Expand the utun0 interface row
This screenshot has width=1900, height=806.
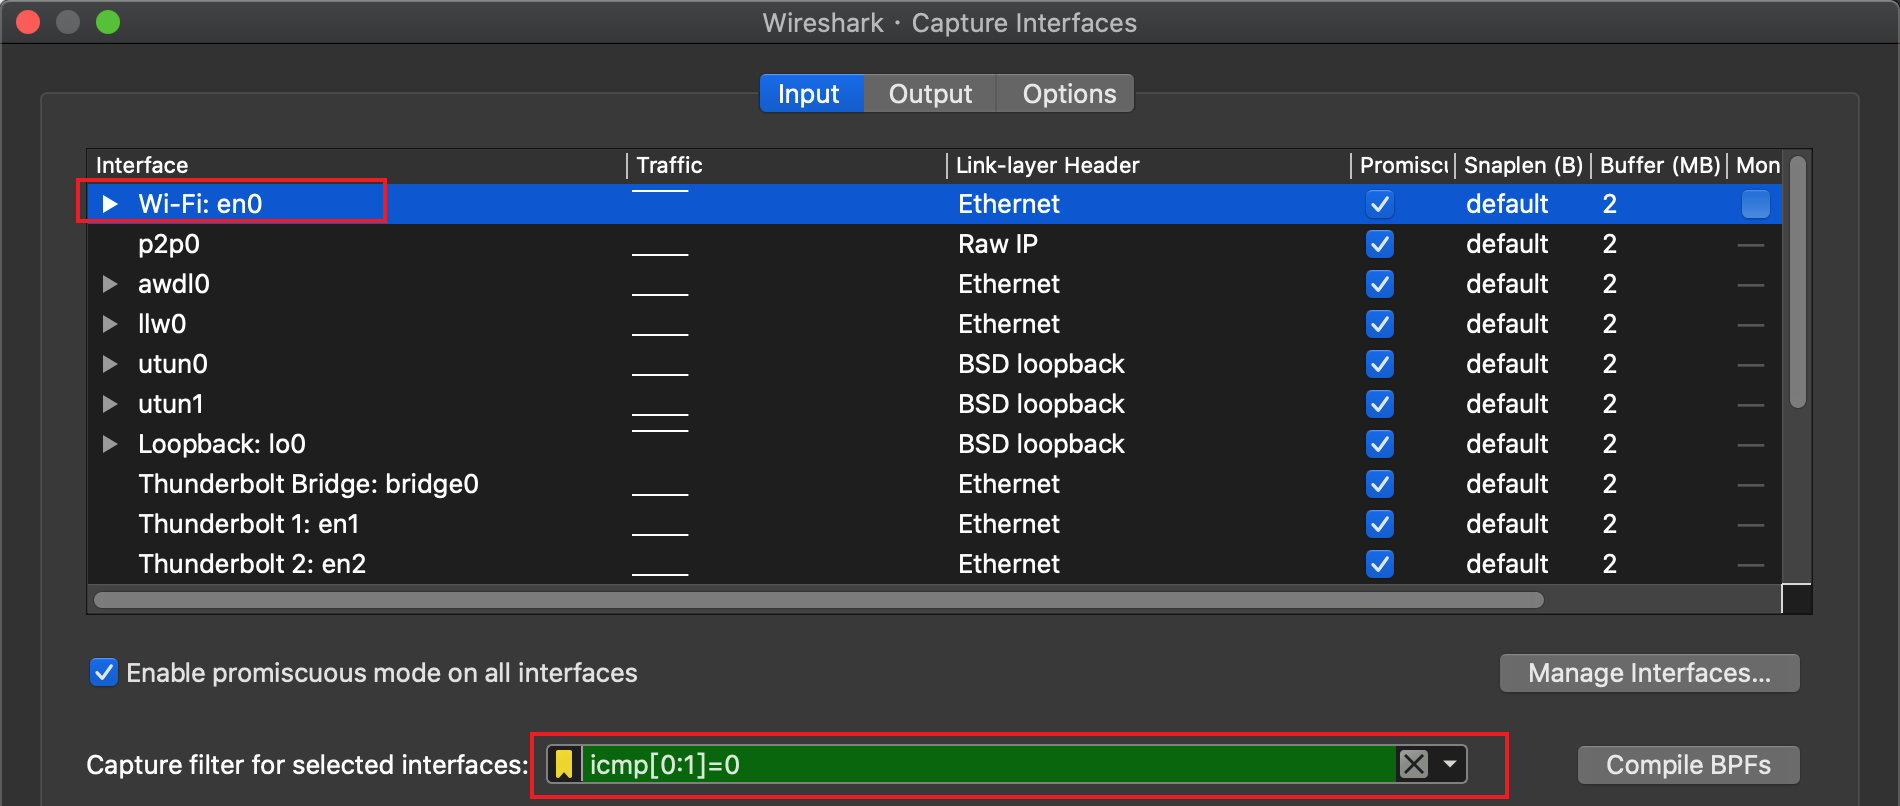110,364
